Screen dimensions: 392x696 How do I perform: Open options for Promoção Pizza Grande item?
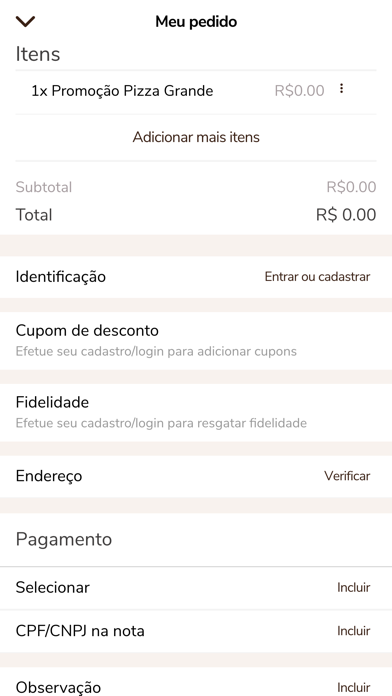(341, 89)
